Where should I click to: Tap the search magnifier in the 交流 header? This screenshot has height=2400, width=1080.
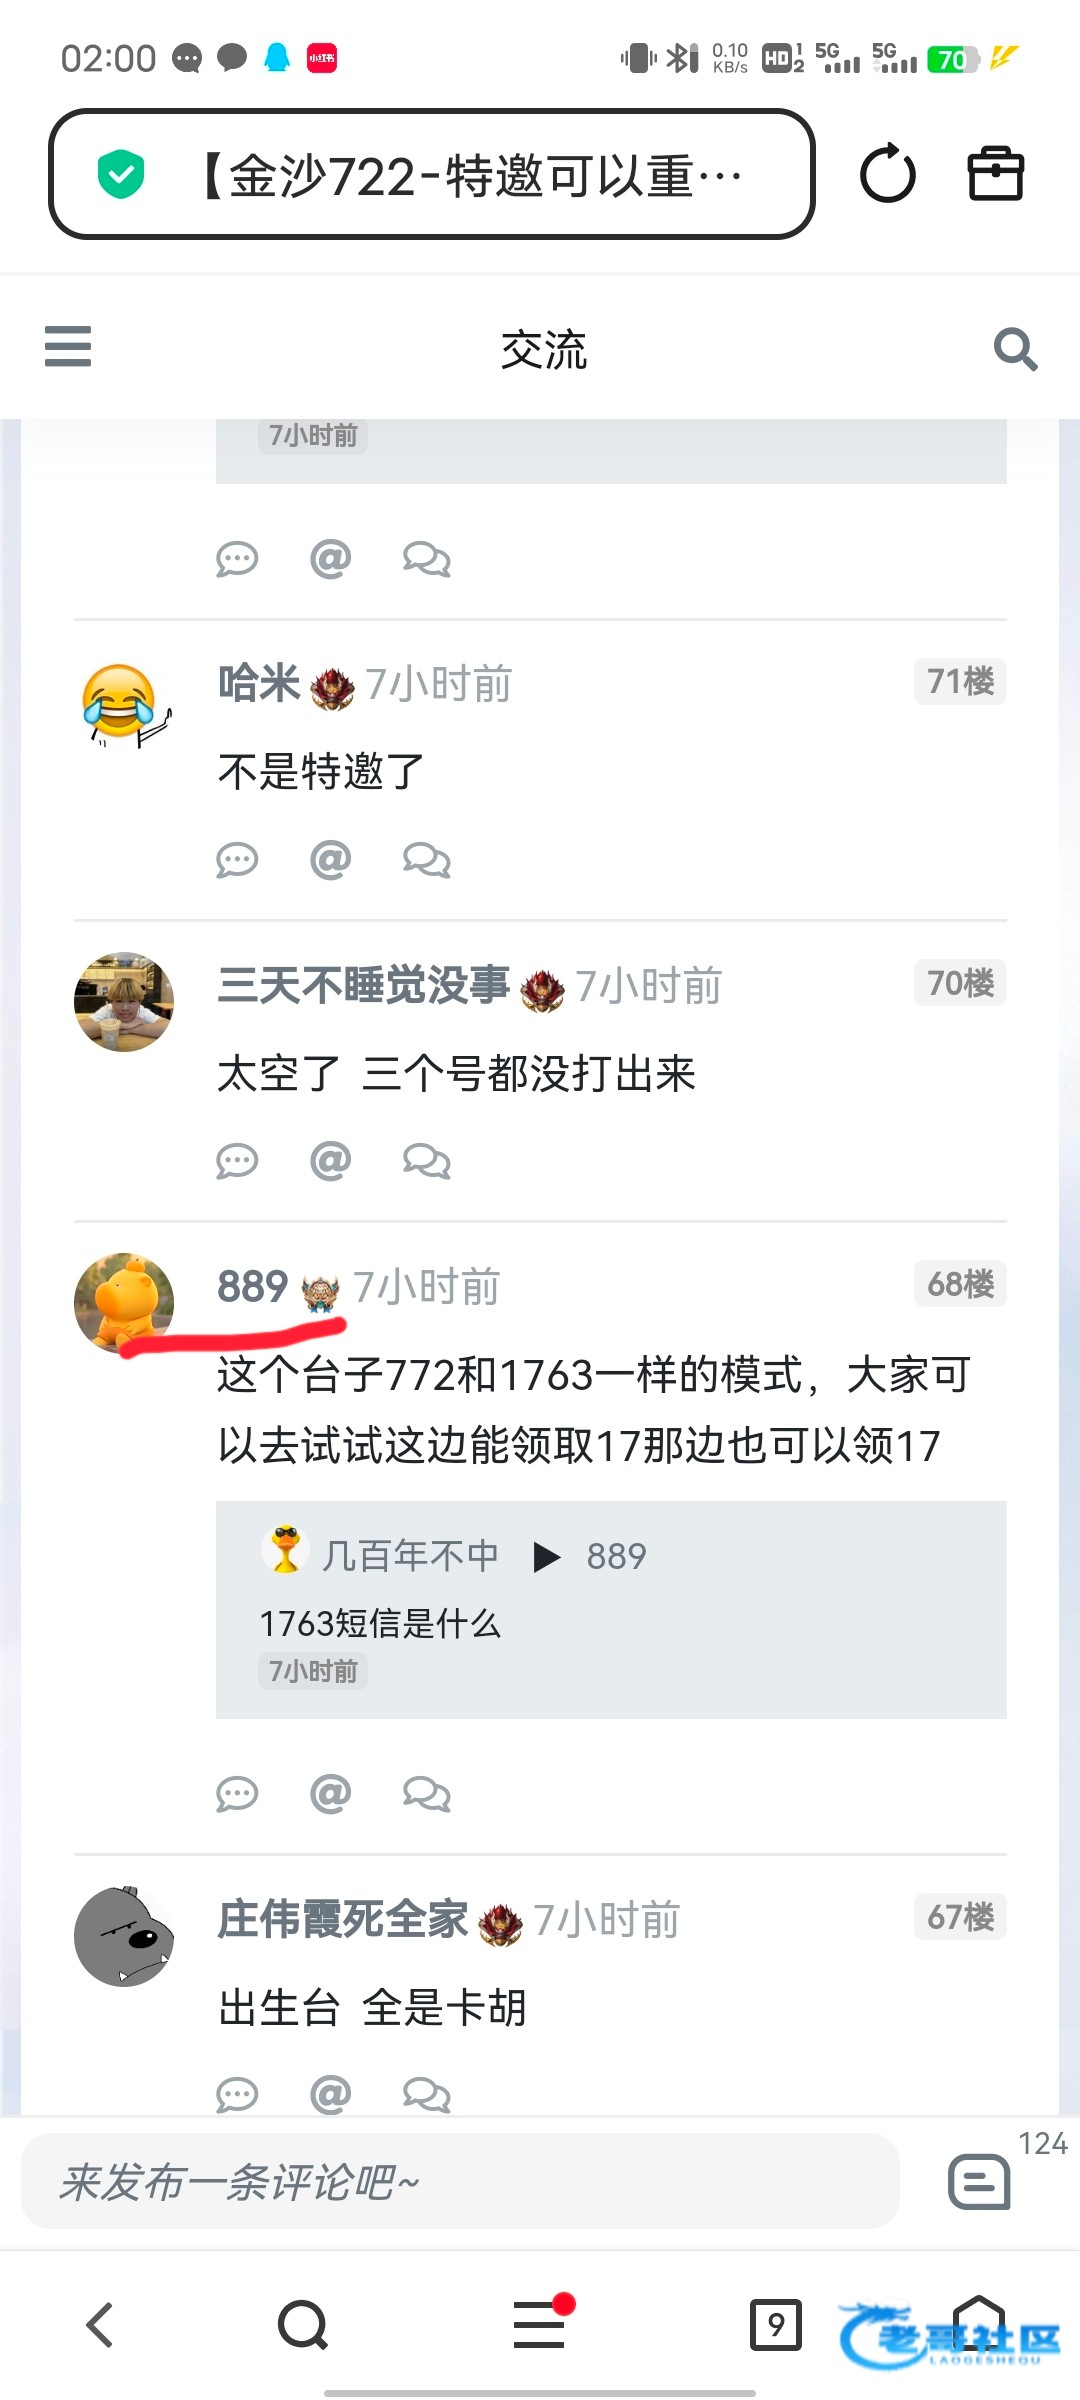[x=1015, y=349]
